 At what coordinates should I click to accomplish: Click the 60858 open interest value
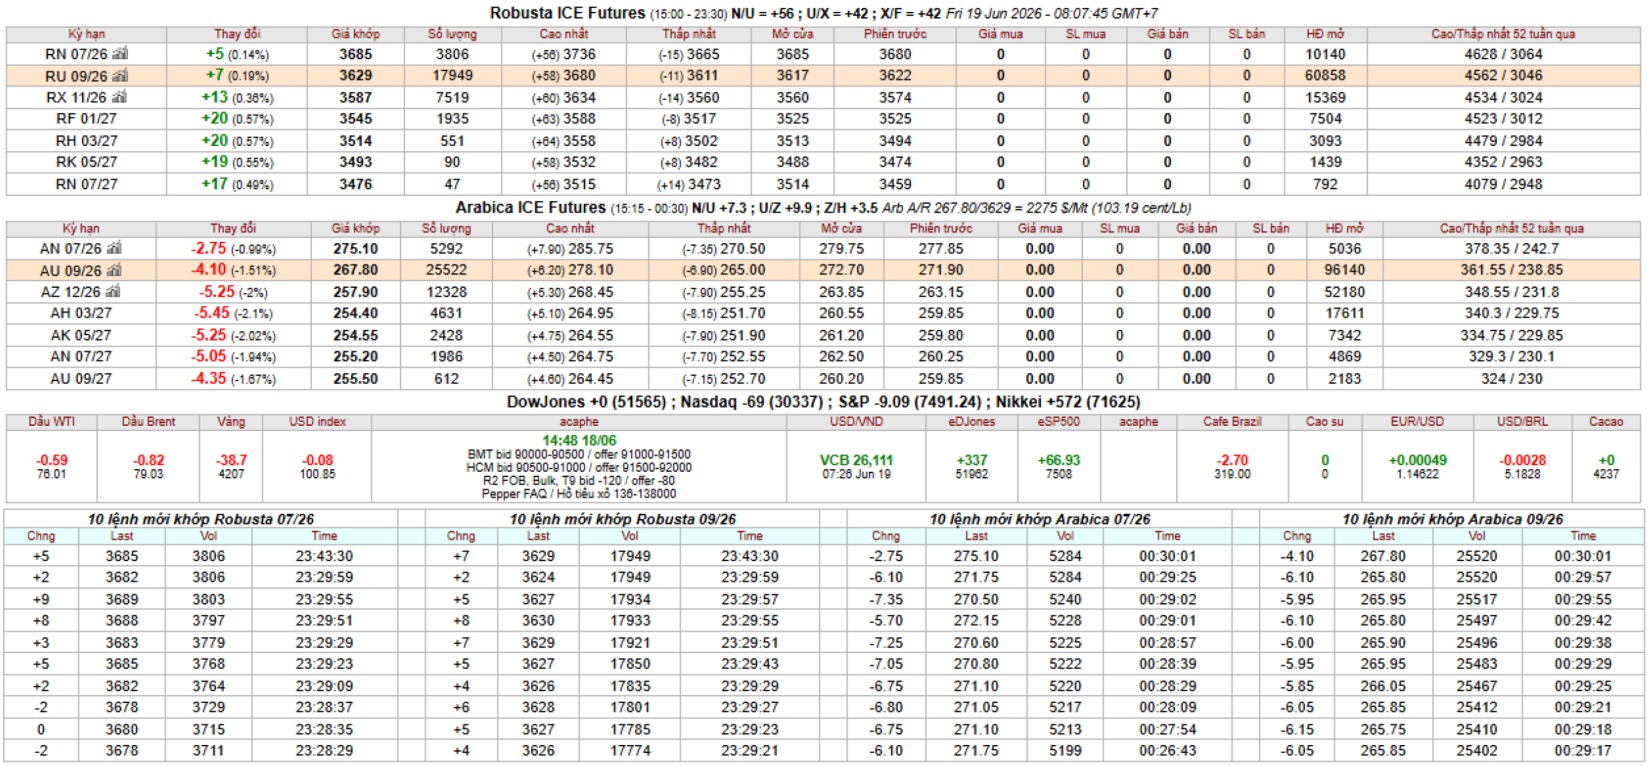coord(1325,76)
